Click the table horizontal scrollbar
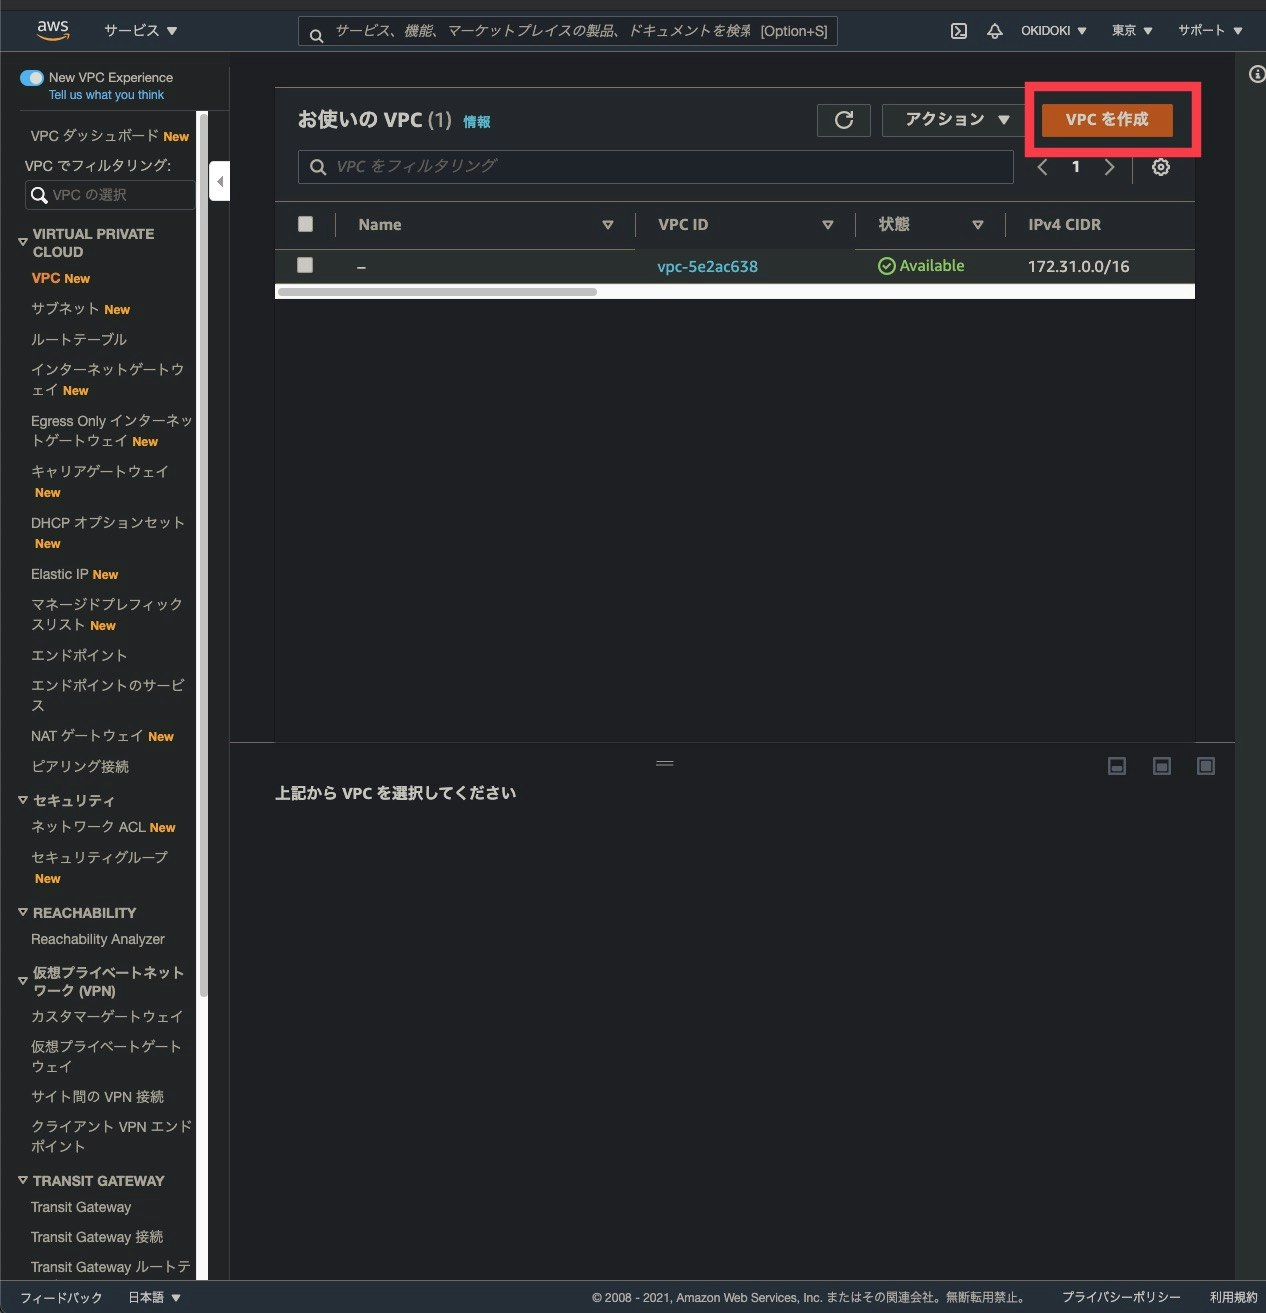 tap(437, 292)
